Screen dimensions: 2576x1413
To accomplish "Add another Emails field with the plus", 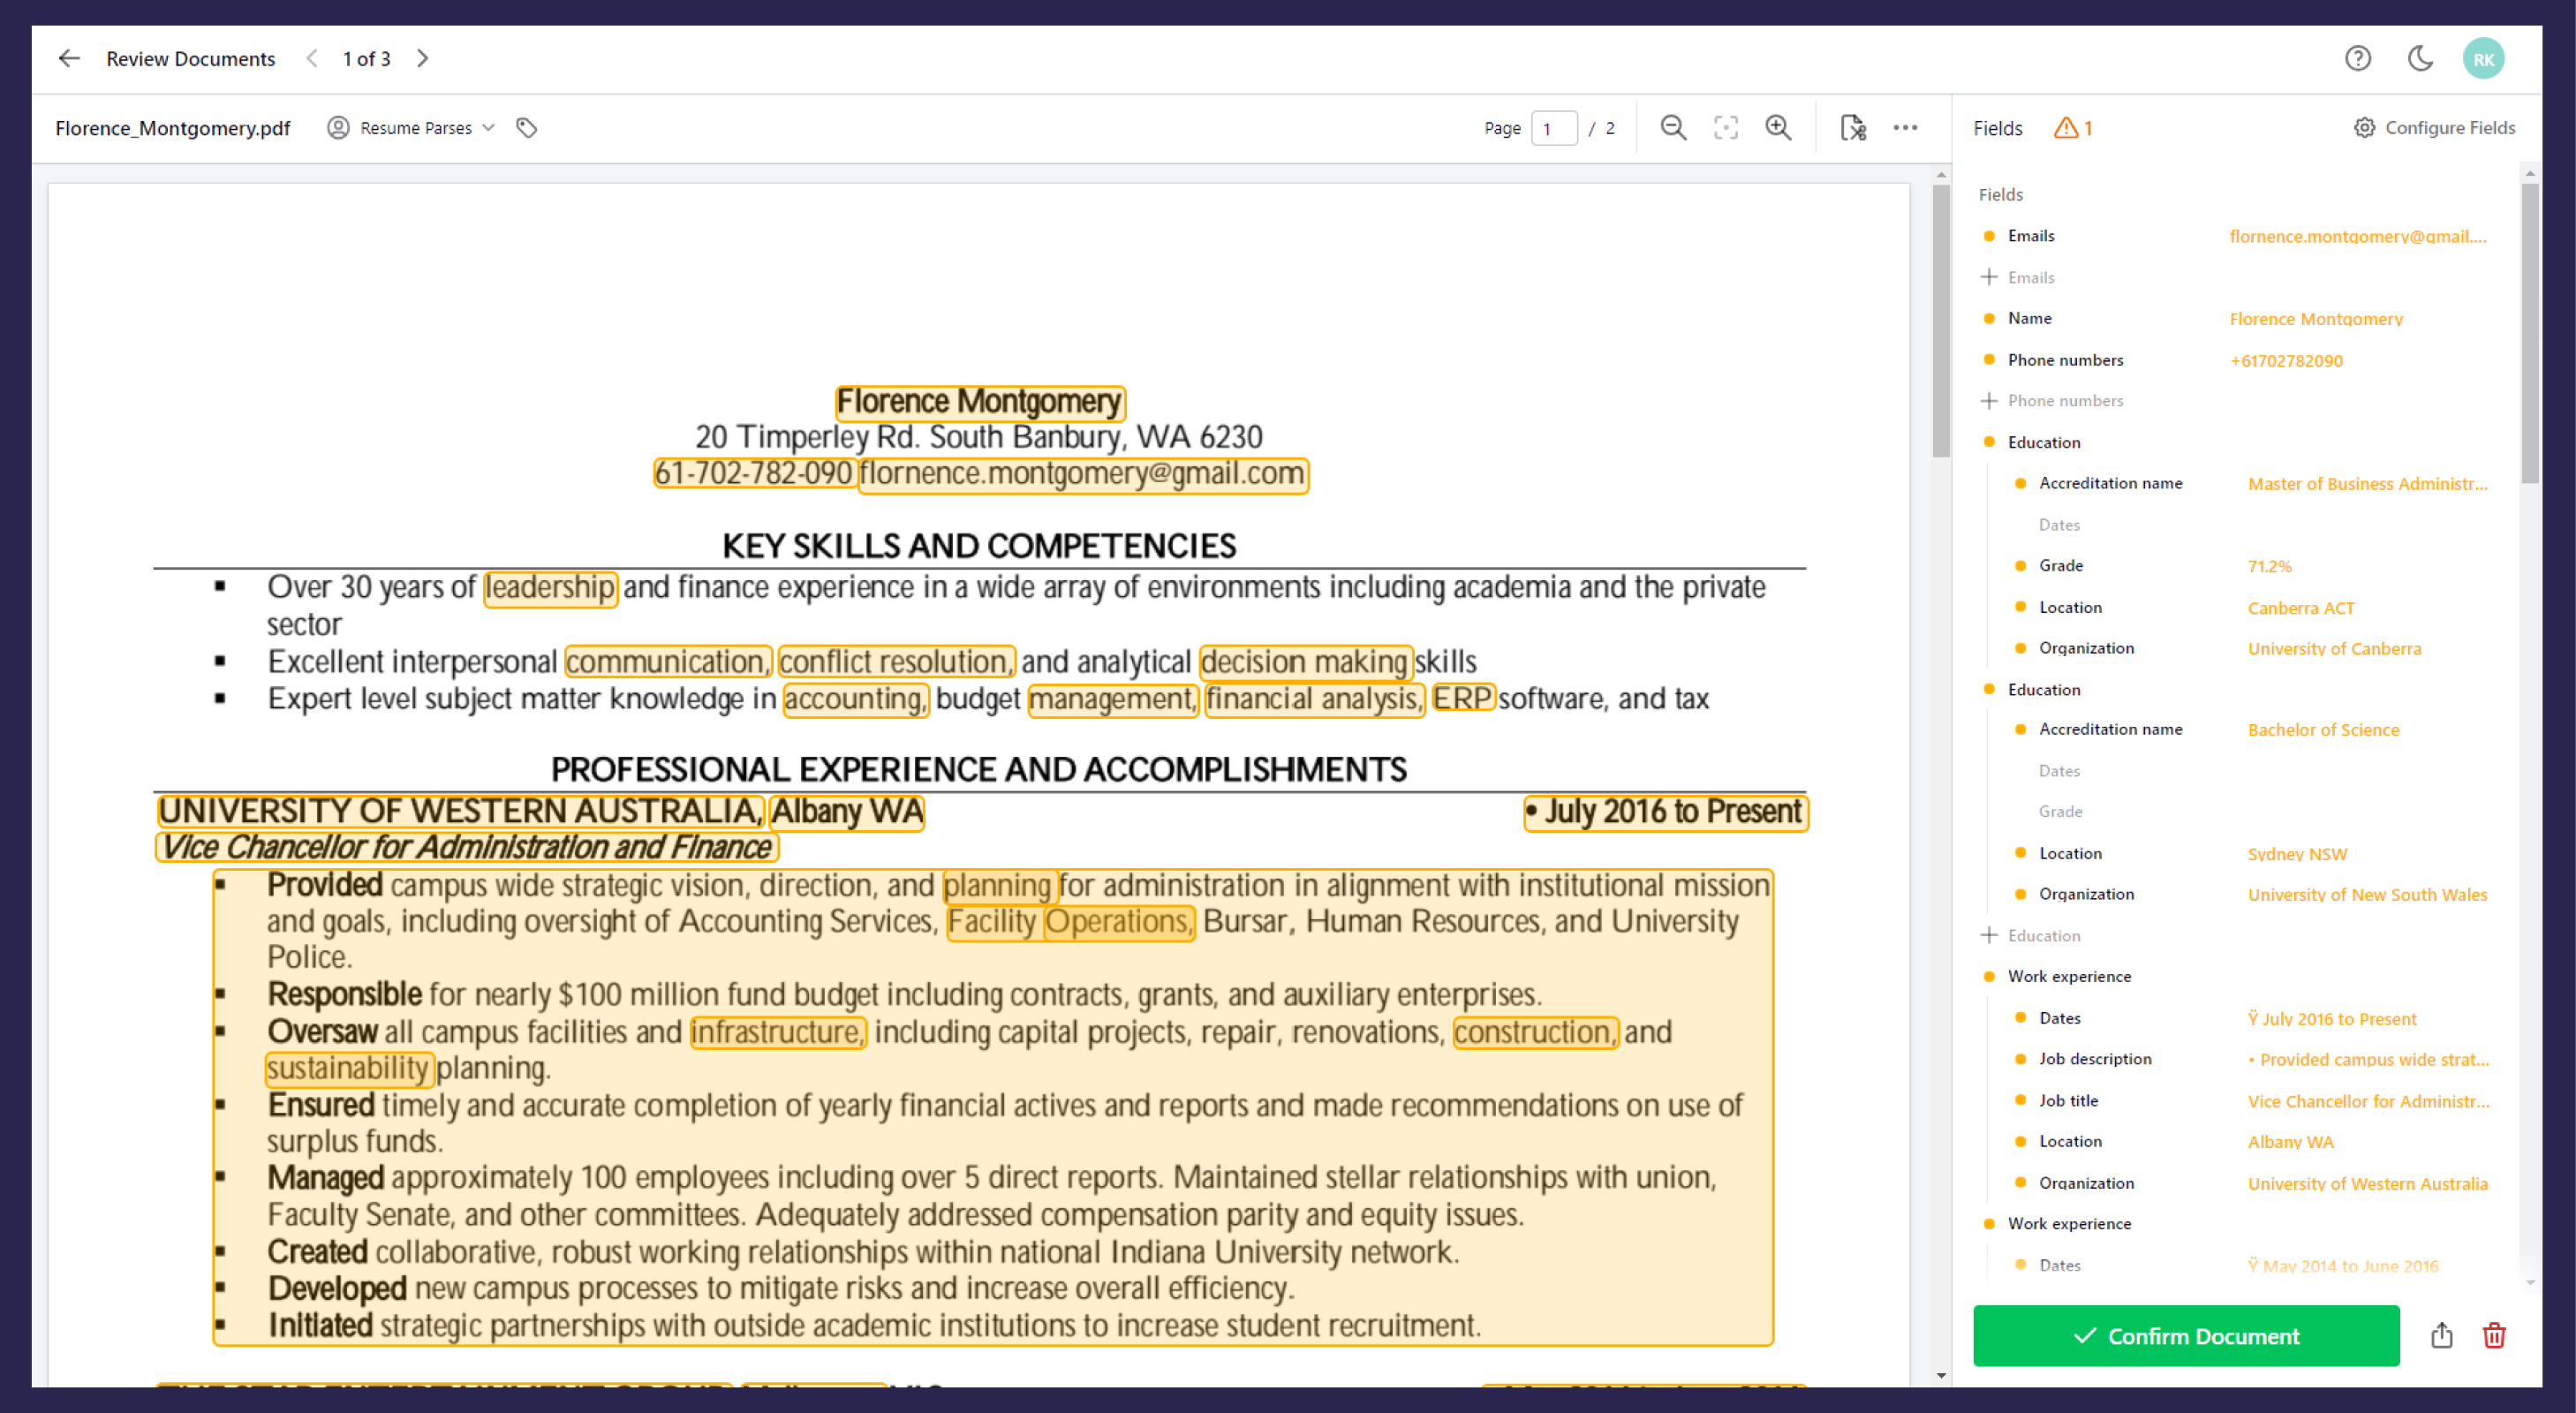I will tap(1988, 277).
